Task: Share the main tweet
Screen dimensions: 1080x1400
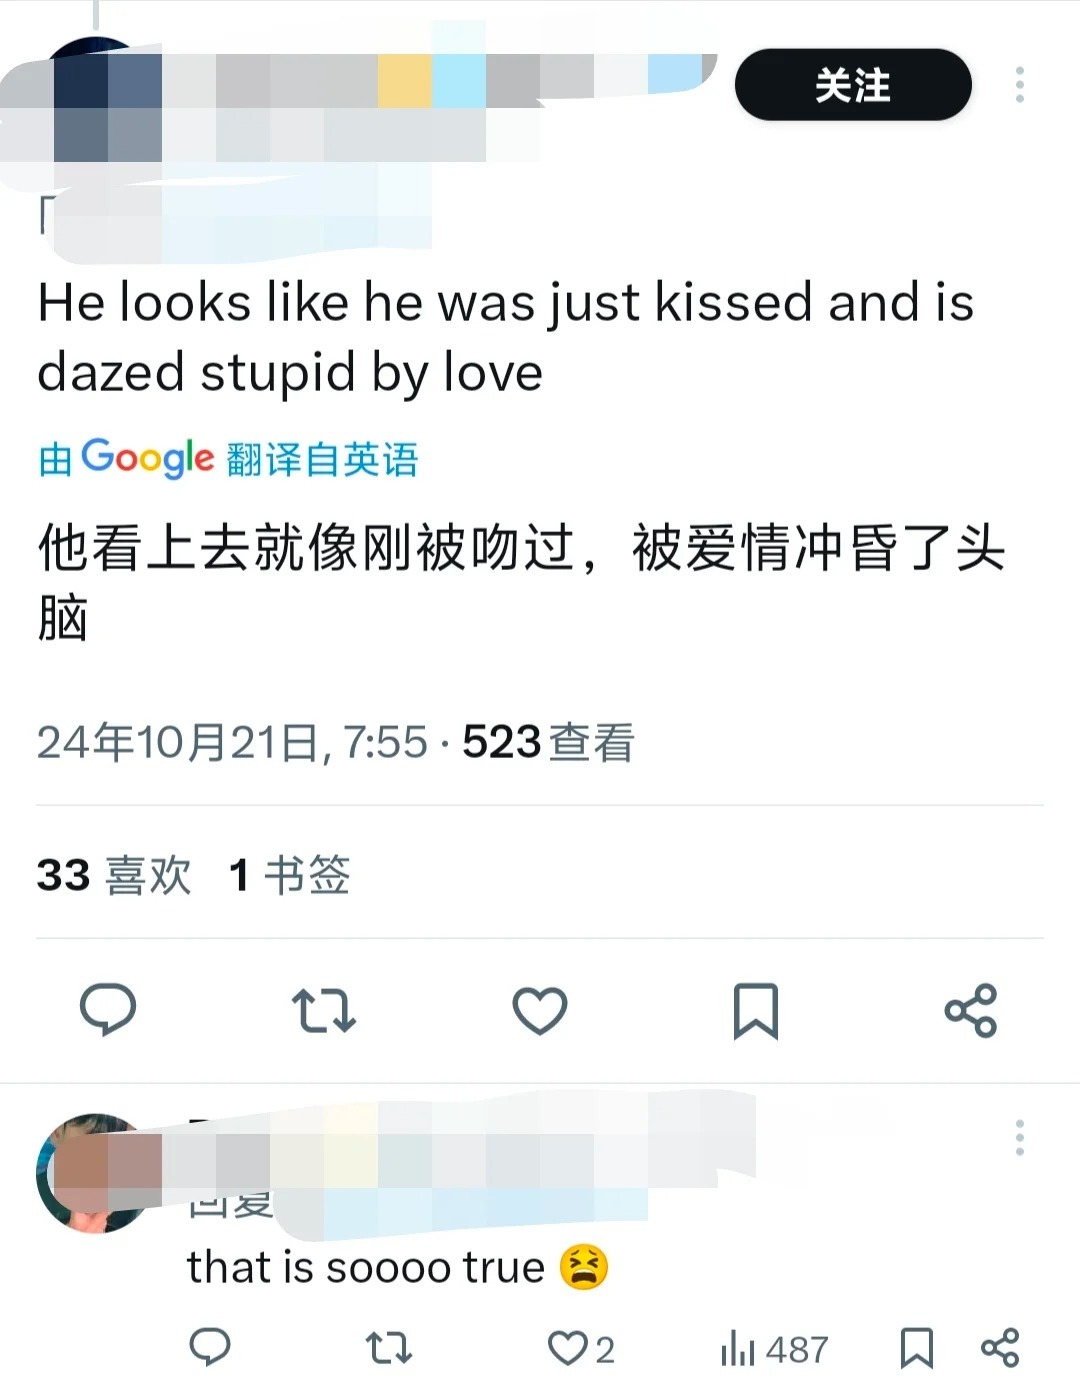Action: 971,1010
